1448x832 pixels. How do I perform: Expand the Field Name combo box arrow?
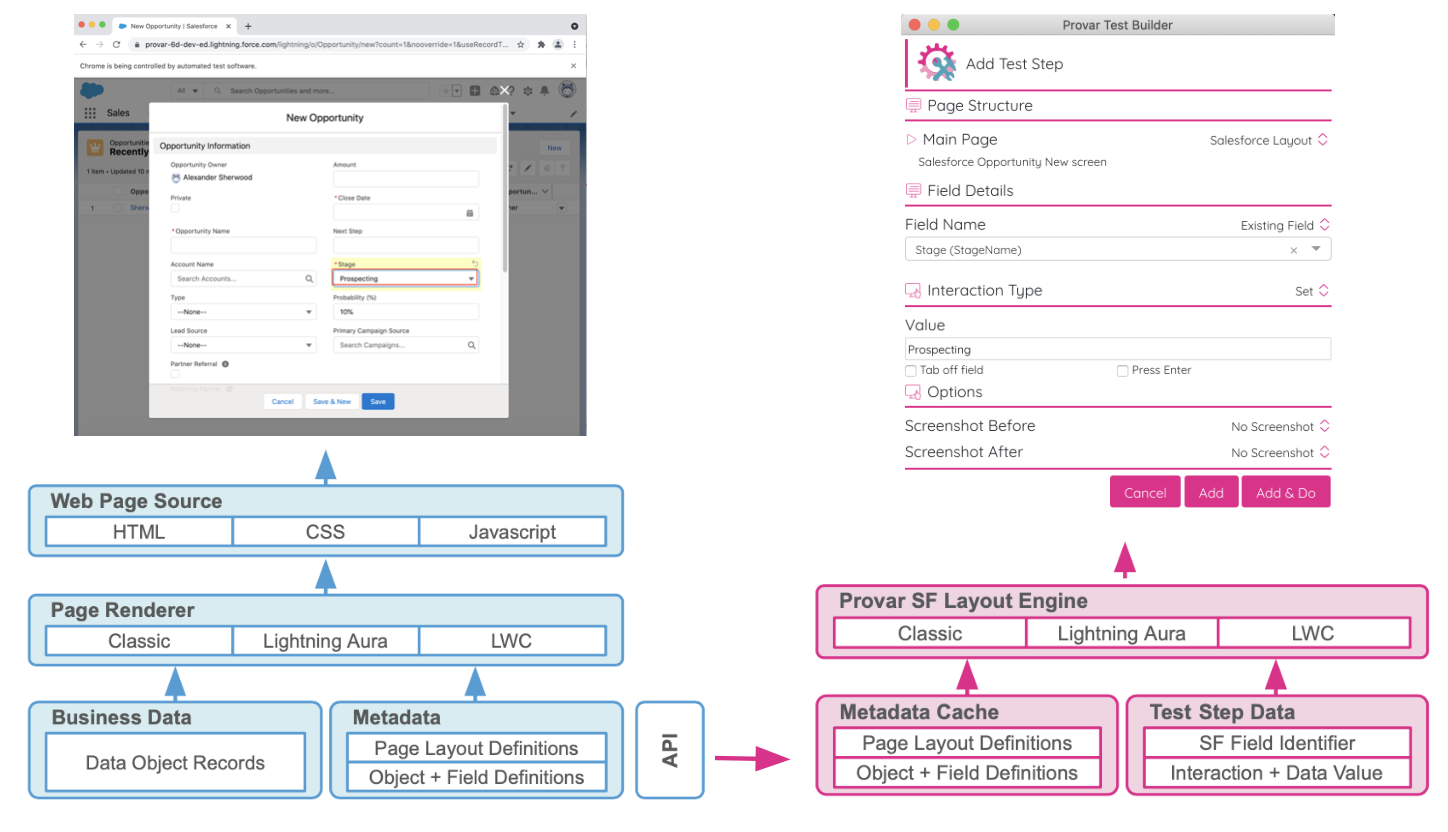click(1316, 249)
